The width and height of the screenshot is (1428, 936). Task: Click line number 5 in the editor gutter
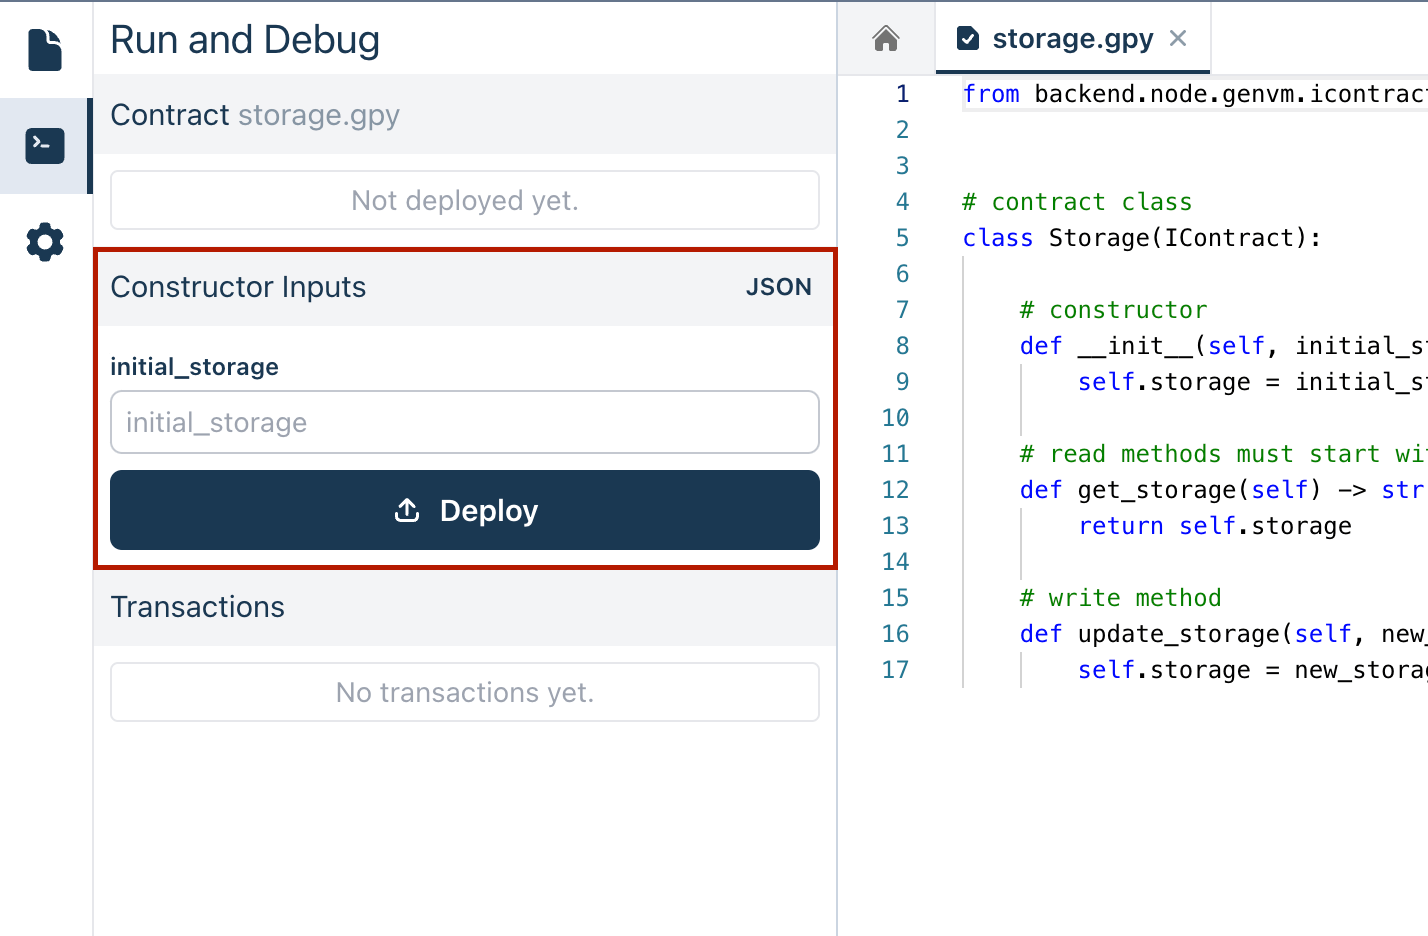[x=902, y=238]
